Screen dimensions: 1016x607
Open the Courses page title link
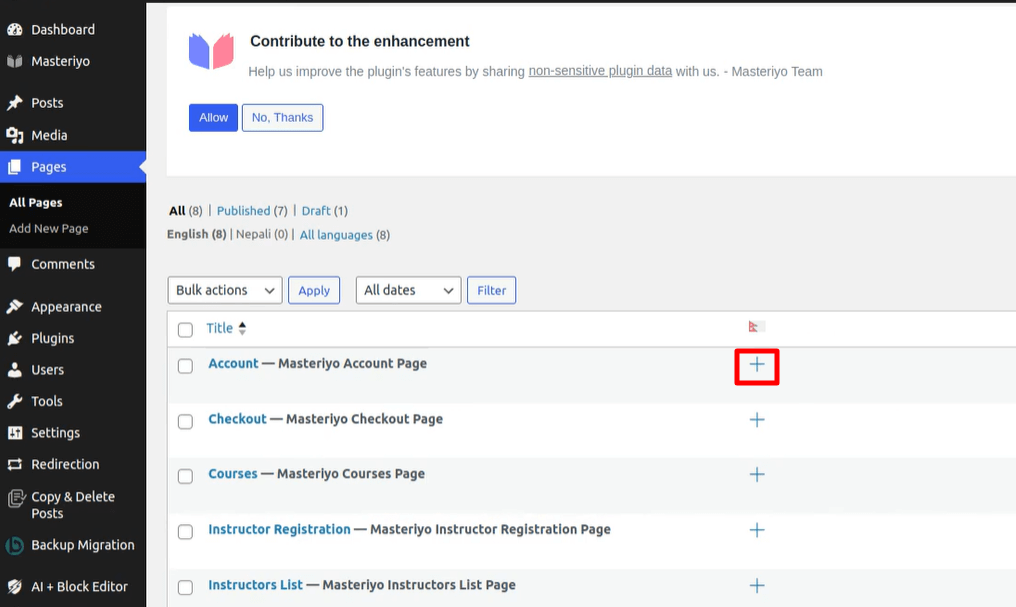233,474
